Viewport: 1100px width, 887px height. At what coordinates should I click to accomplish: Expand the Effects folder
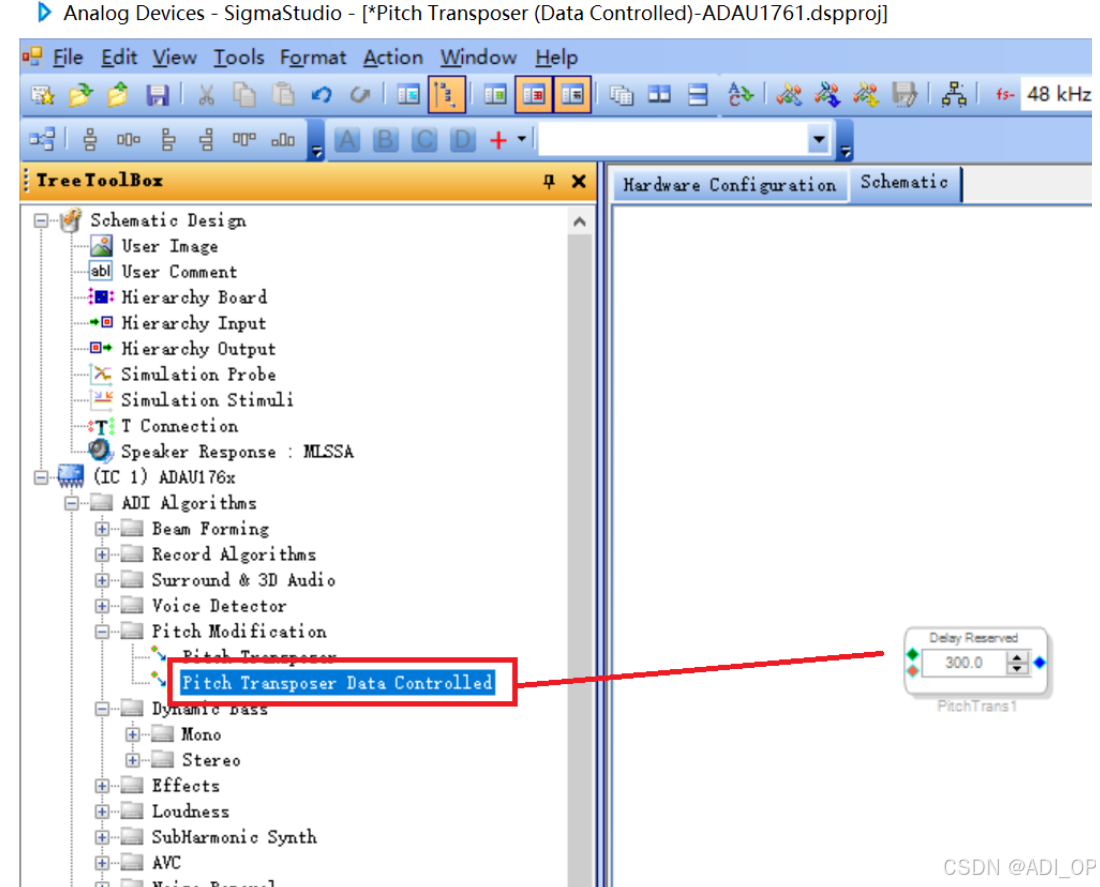102,786
